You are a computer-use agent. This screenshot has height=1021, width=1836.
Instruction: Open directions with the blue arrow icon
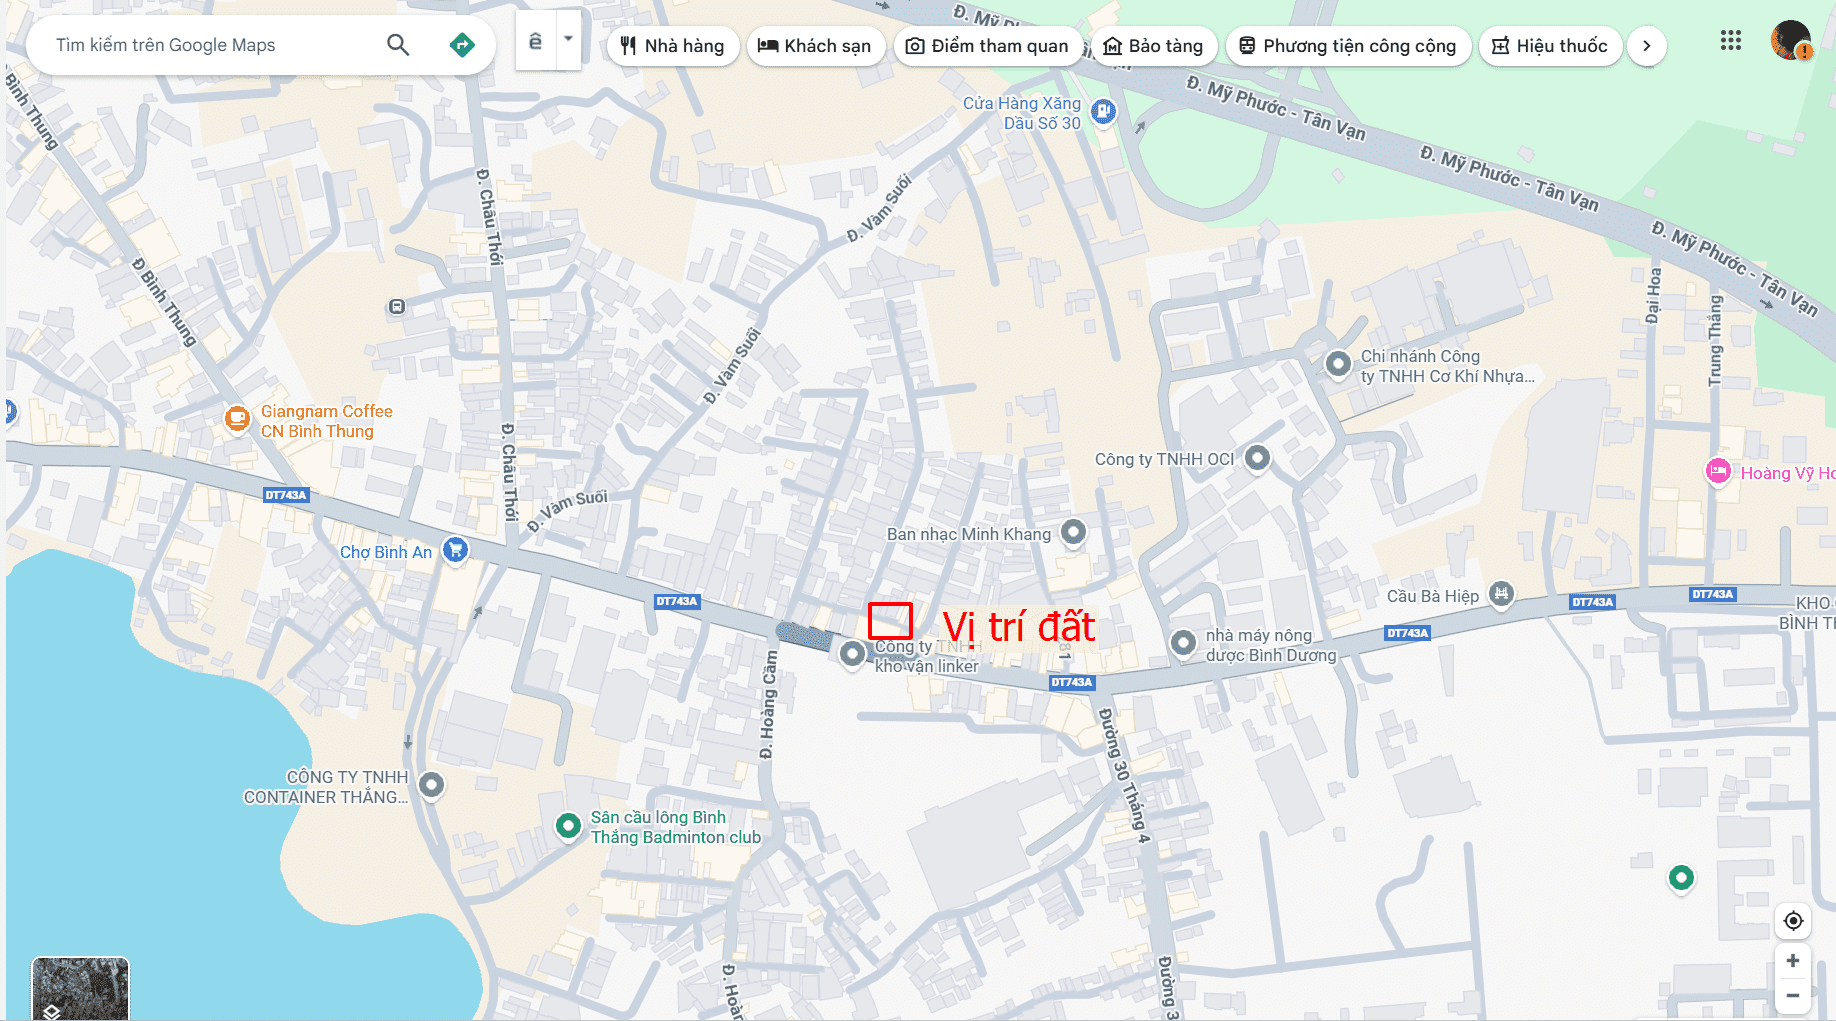coord(462,45)
